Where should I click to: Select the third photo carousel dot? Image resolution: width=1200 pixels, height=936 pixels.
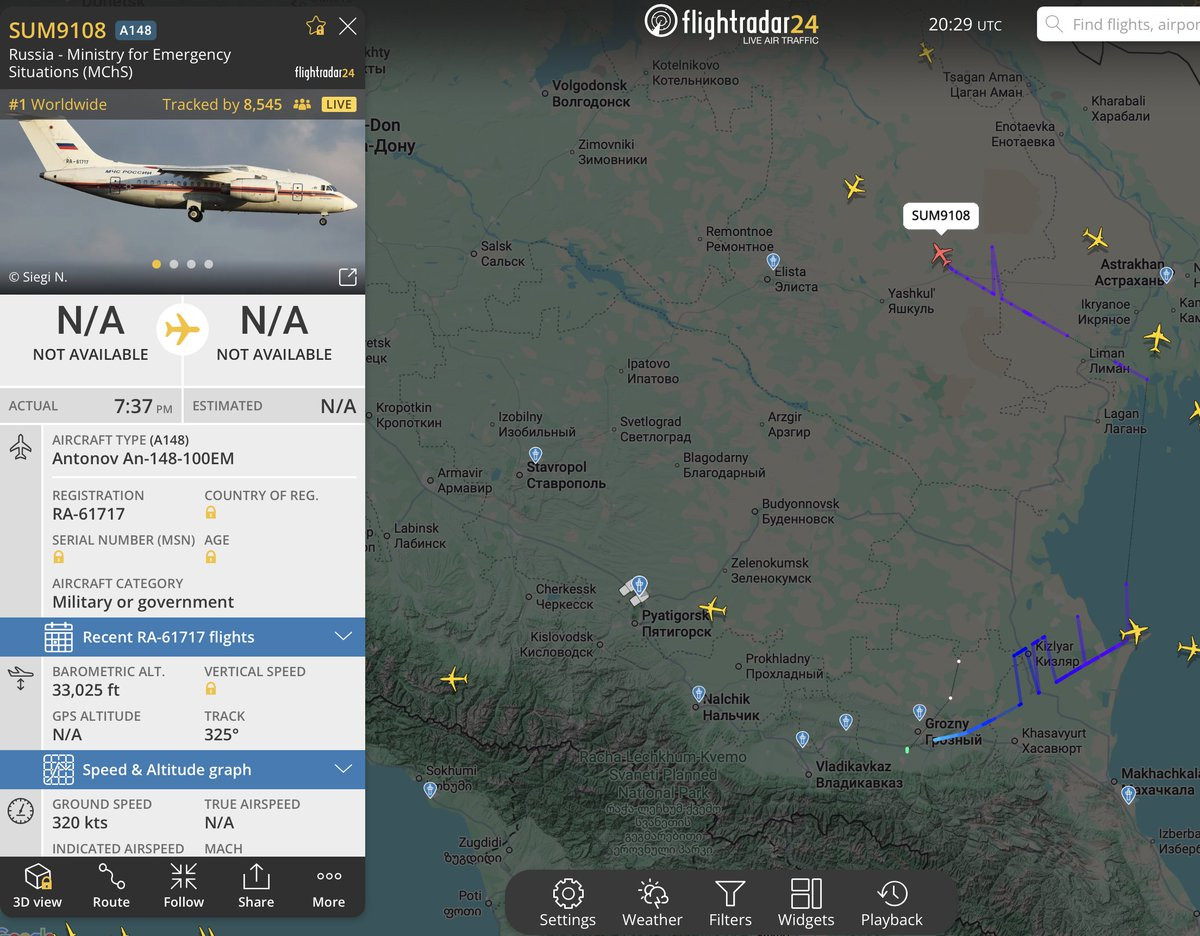pos(191,264)
